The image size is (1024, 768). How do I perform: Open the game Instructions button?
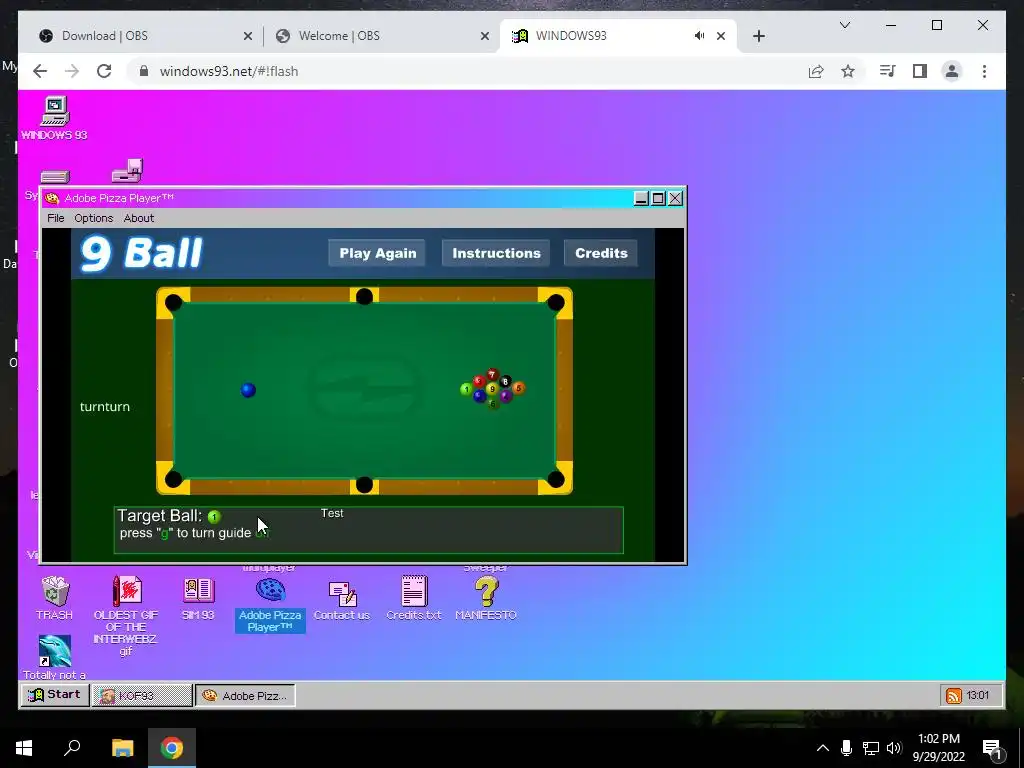point(496,253)
